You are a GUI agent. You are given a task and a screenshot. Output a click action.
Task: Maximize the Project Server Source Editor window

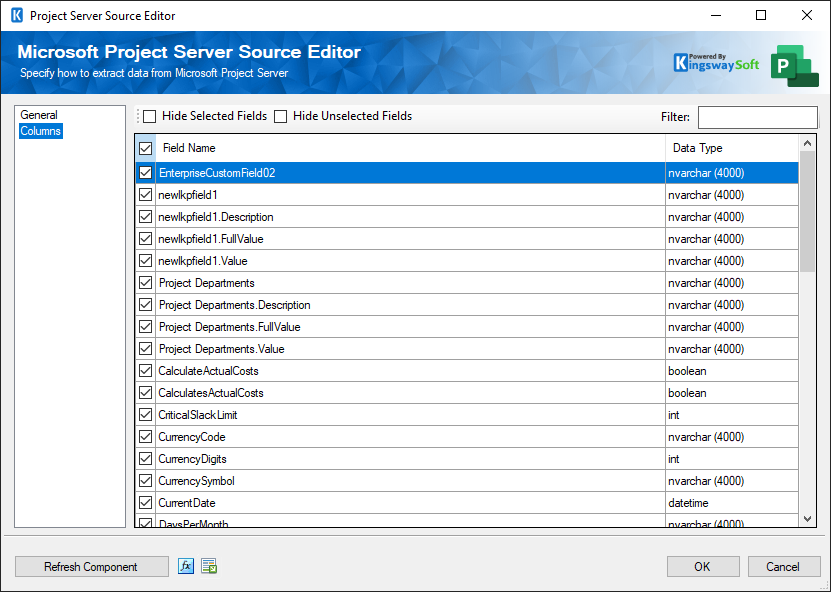pyautogui.click(x=761, y=15)
